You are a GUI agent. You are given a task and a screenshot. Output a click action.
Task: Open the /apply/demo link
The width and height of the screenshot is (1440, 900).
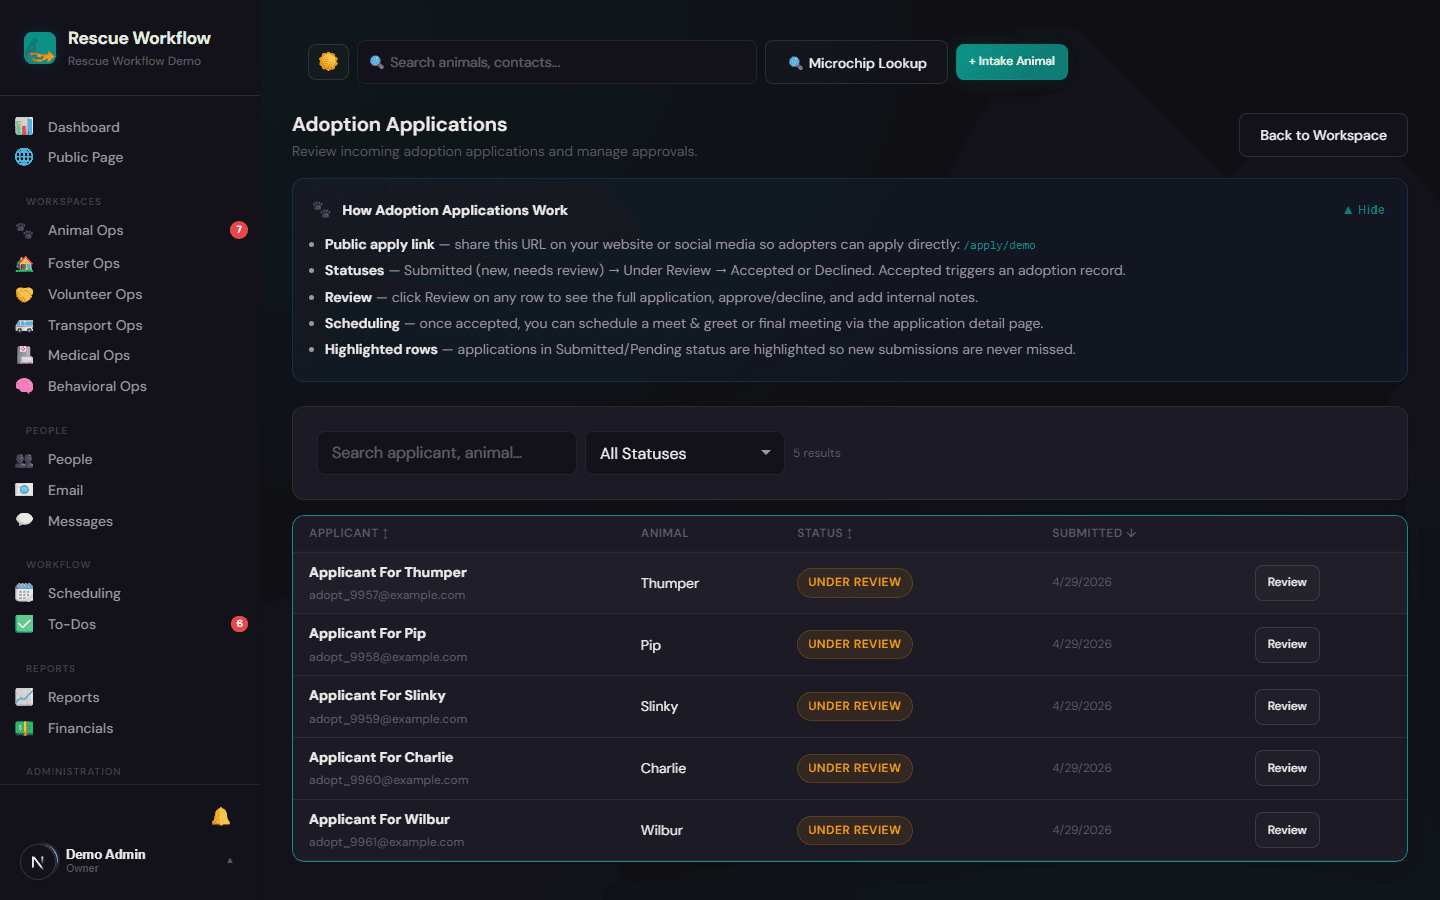(999, 245)
